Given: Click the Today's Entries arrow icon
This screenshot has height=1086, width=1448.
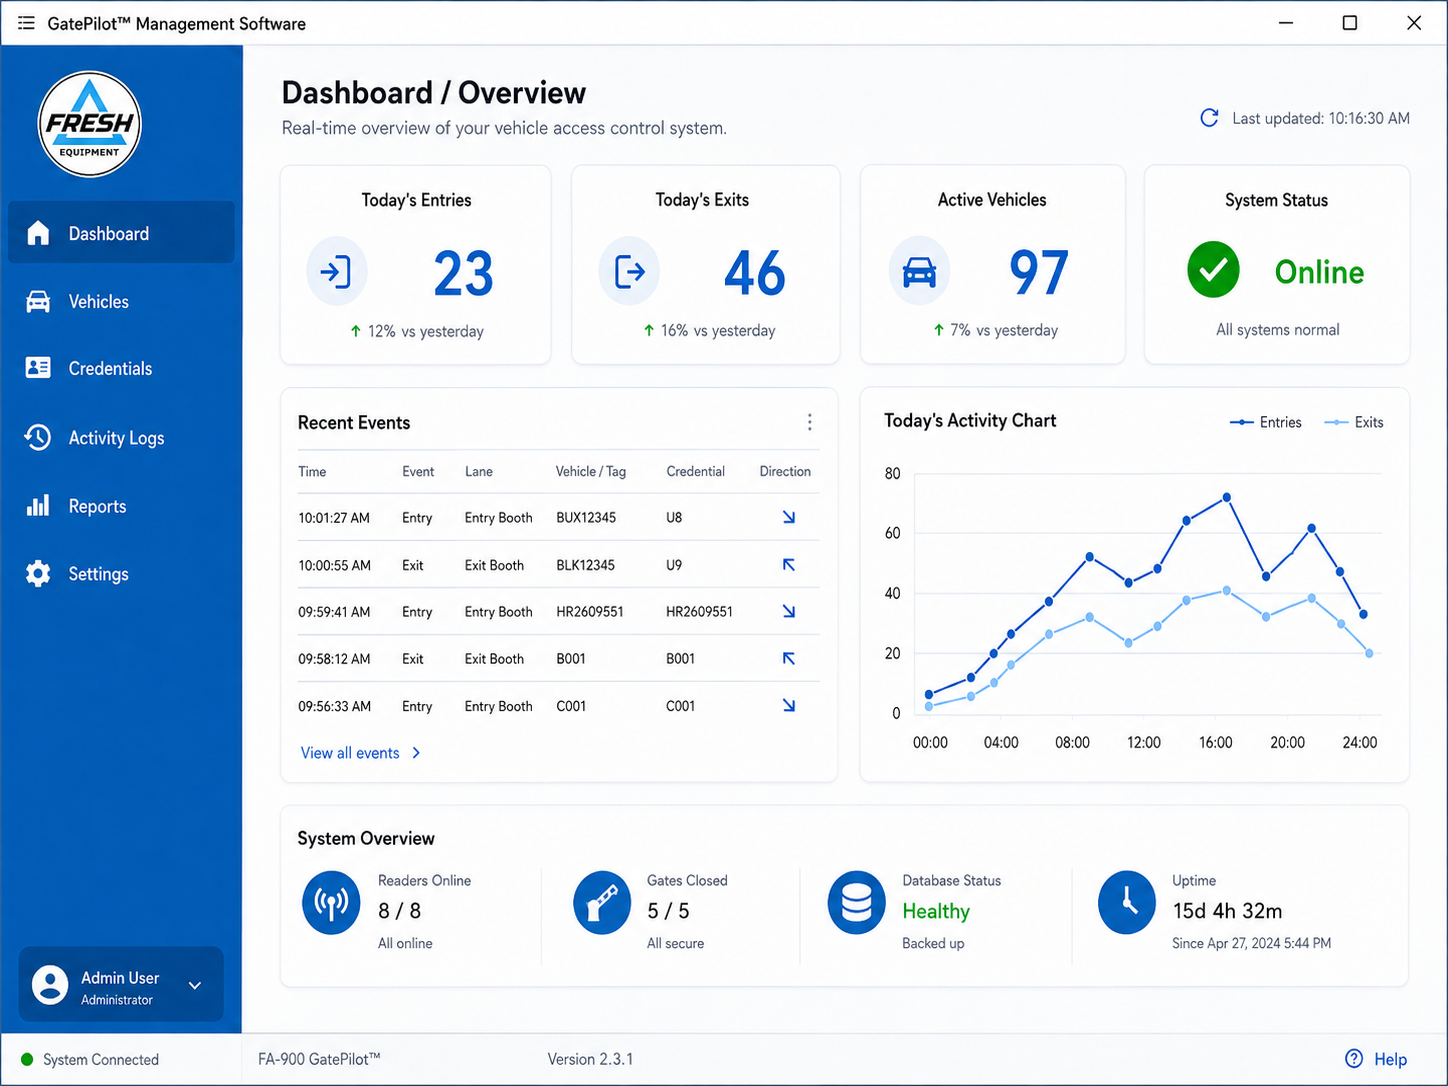Looking at the screenshot, I should [x=336, y=272].
